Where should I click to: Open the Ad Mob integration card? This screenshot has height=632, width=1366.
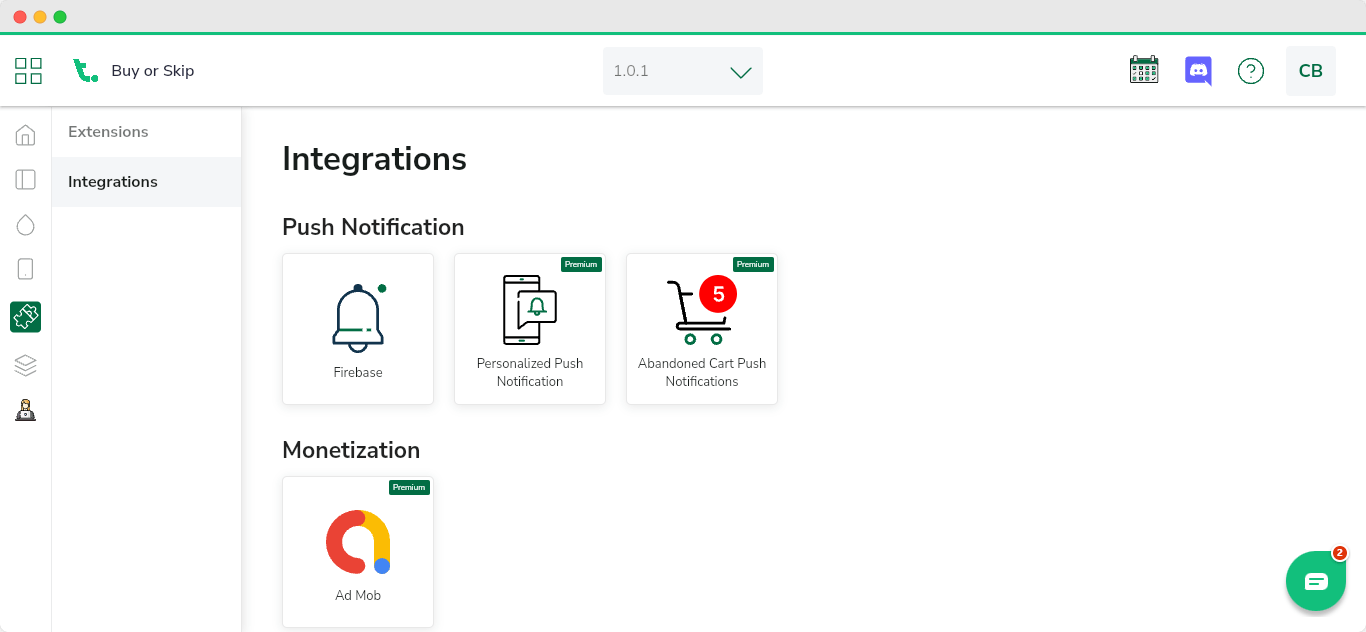coord(358,552)
